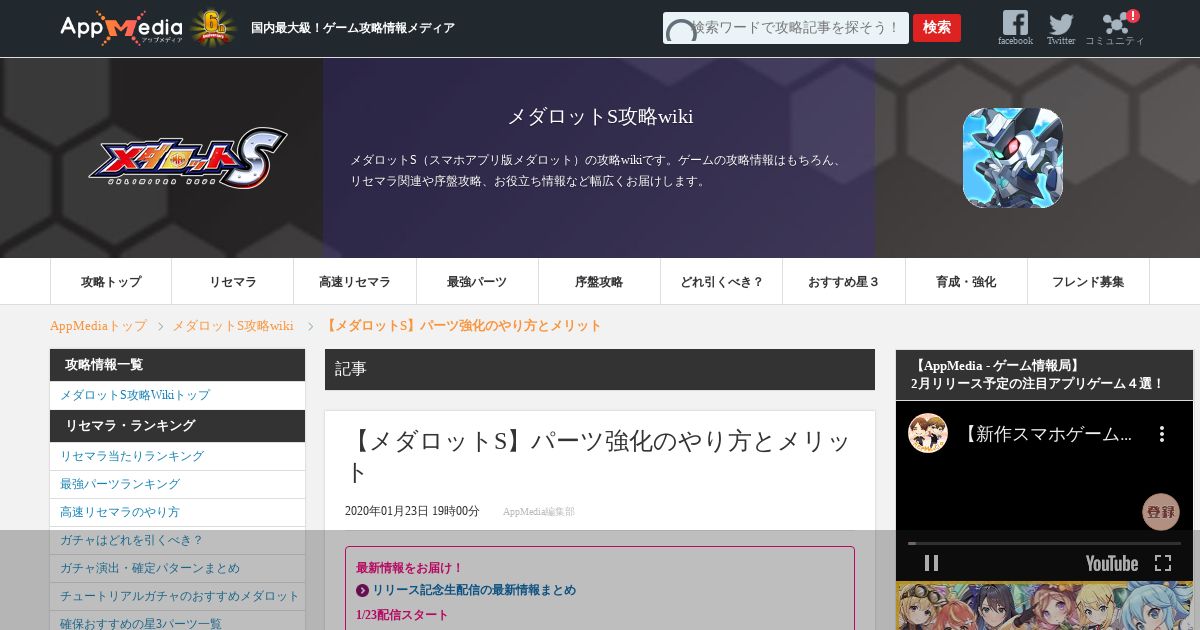Follow the AppMediaトップ breadcrumb link
Screen dimensions: 1200x630
(x=98, y=326)
